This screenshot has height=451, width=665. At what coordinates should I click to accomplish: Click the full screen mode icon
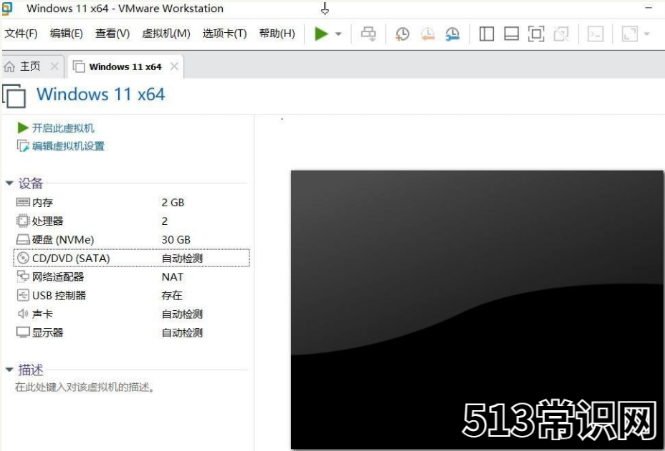(x=536, y=34)
